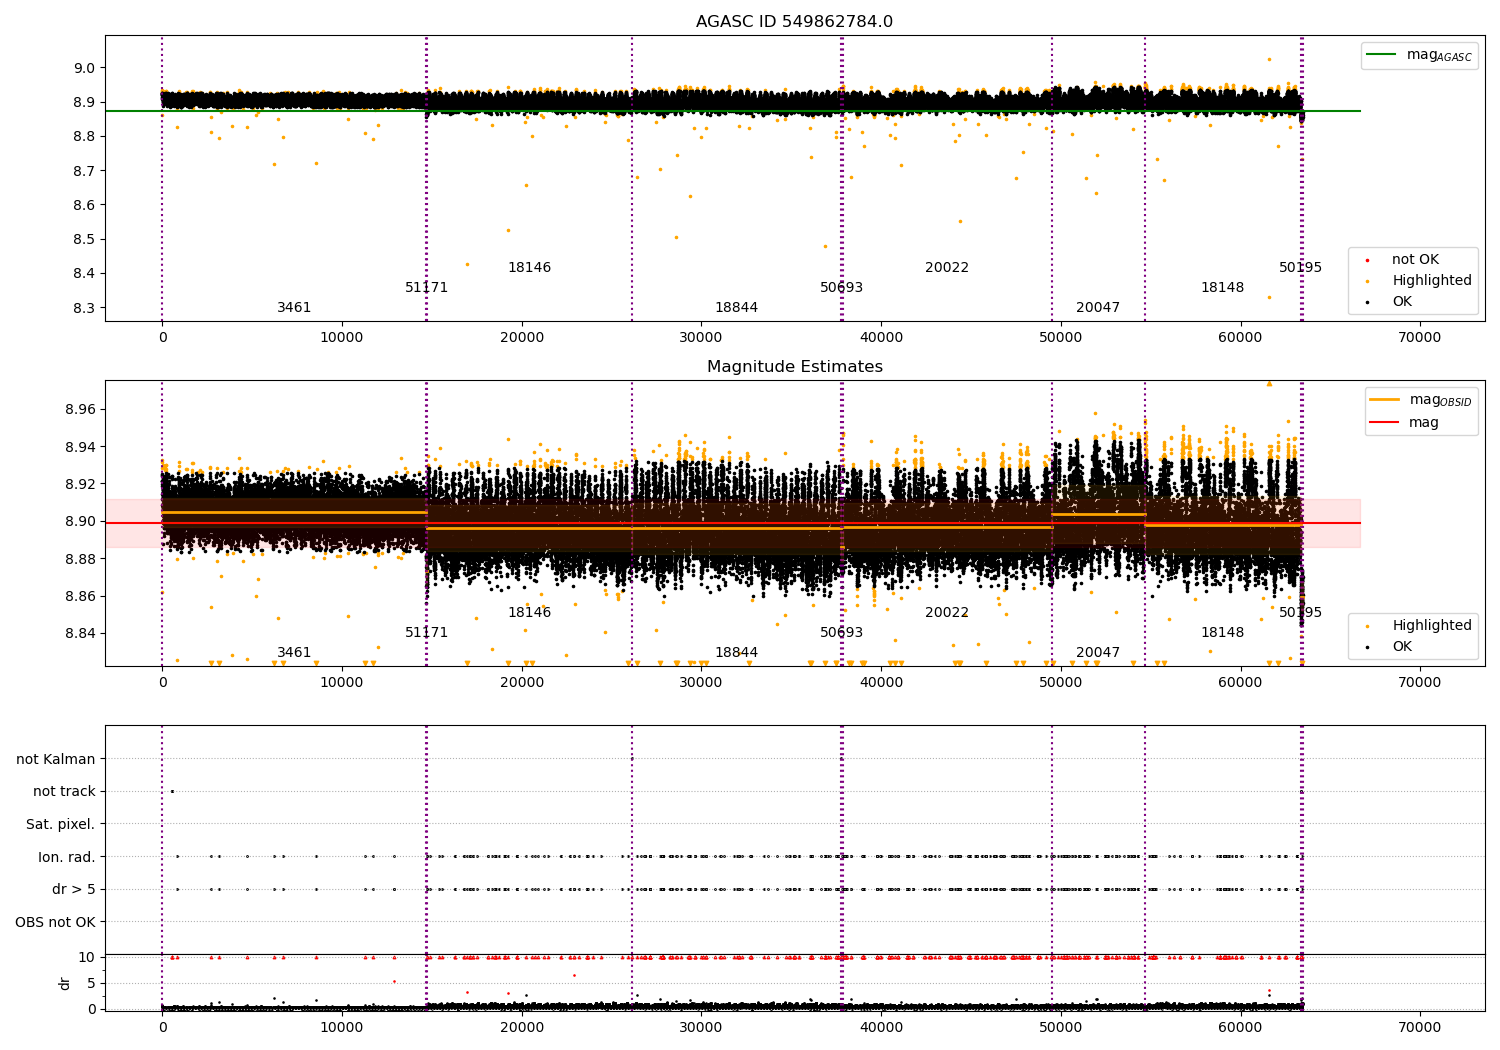Click the '10' tick on the dr axis
The height and width of the screenshot is (1050, 1500).
(87, 958)
